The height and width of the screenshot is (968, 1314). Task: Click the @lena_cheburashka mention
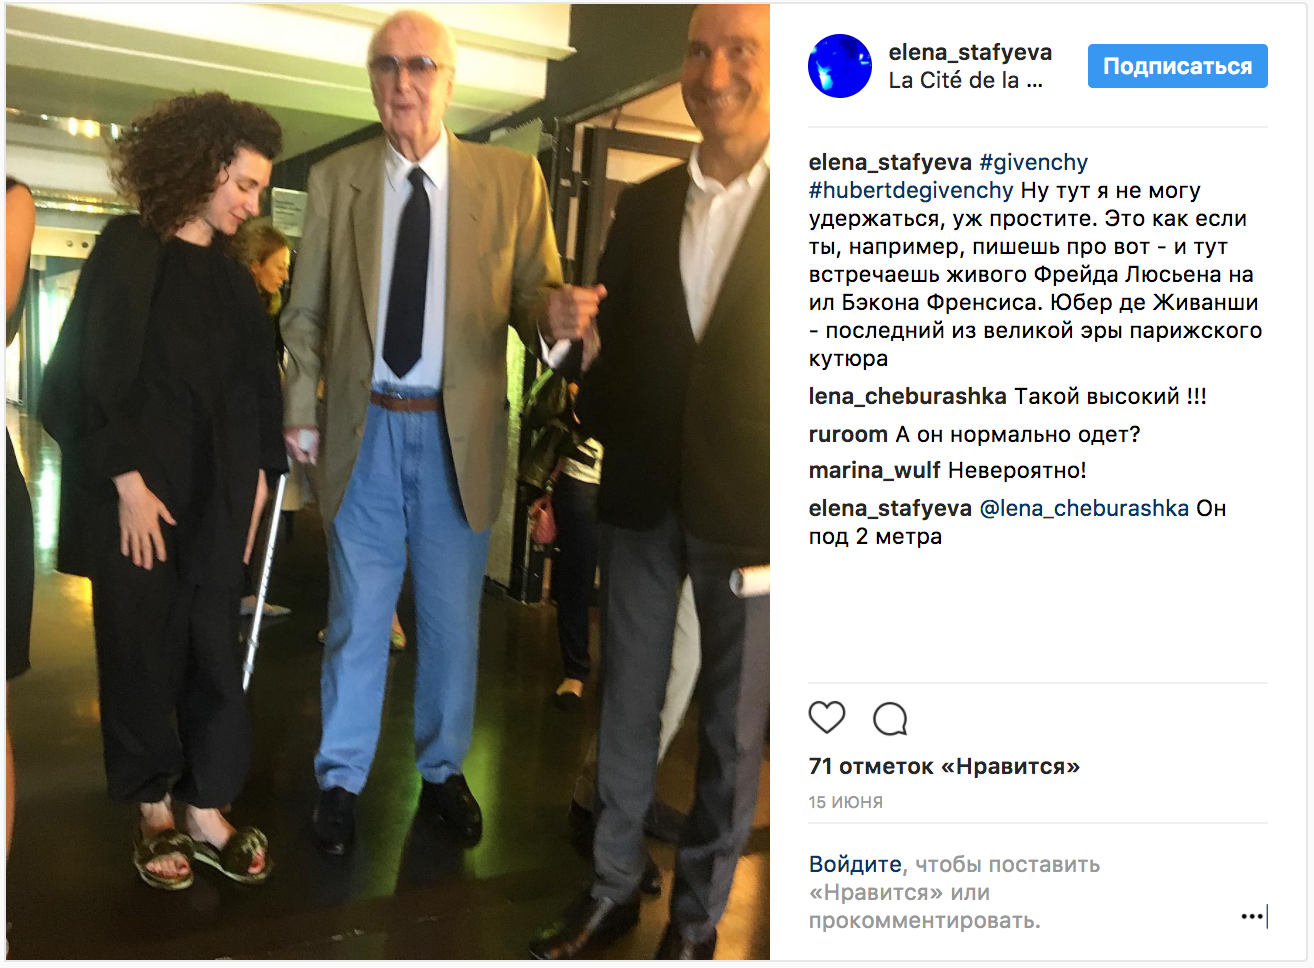point(1084,508)
